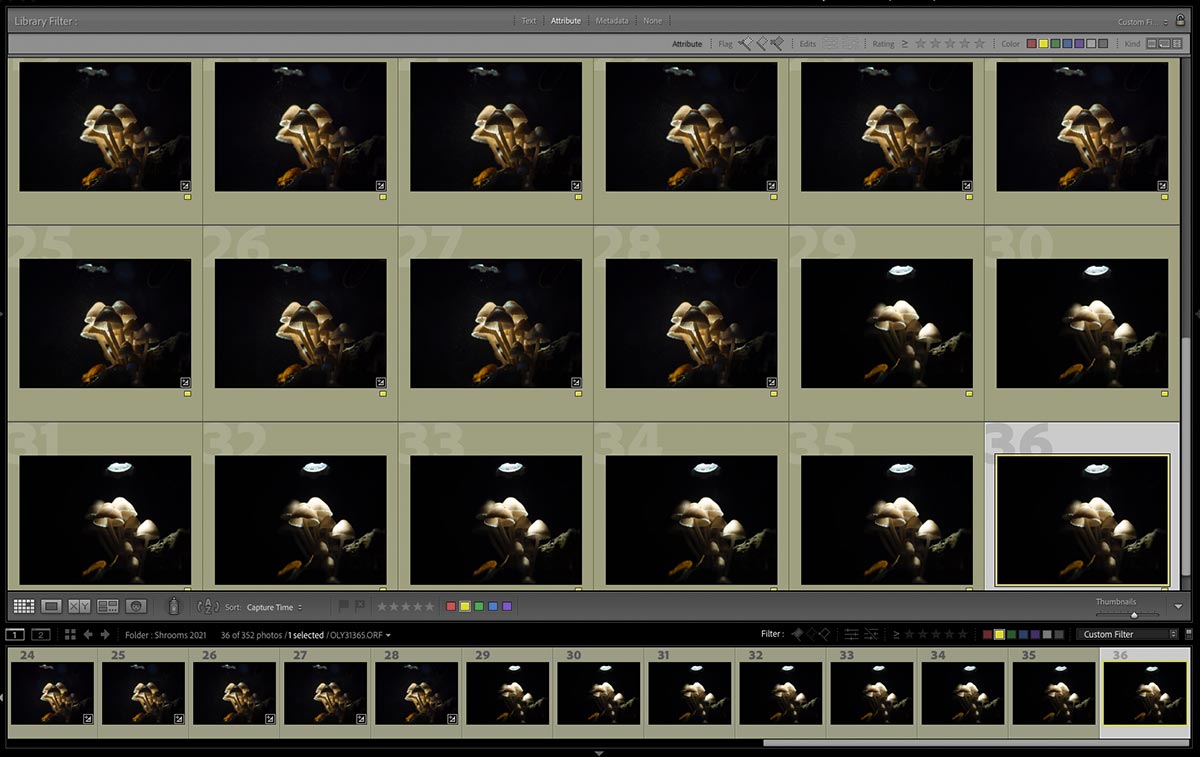
Task: Open People view icon
Action: tap(137, 606)
